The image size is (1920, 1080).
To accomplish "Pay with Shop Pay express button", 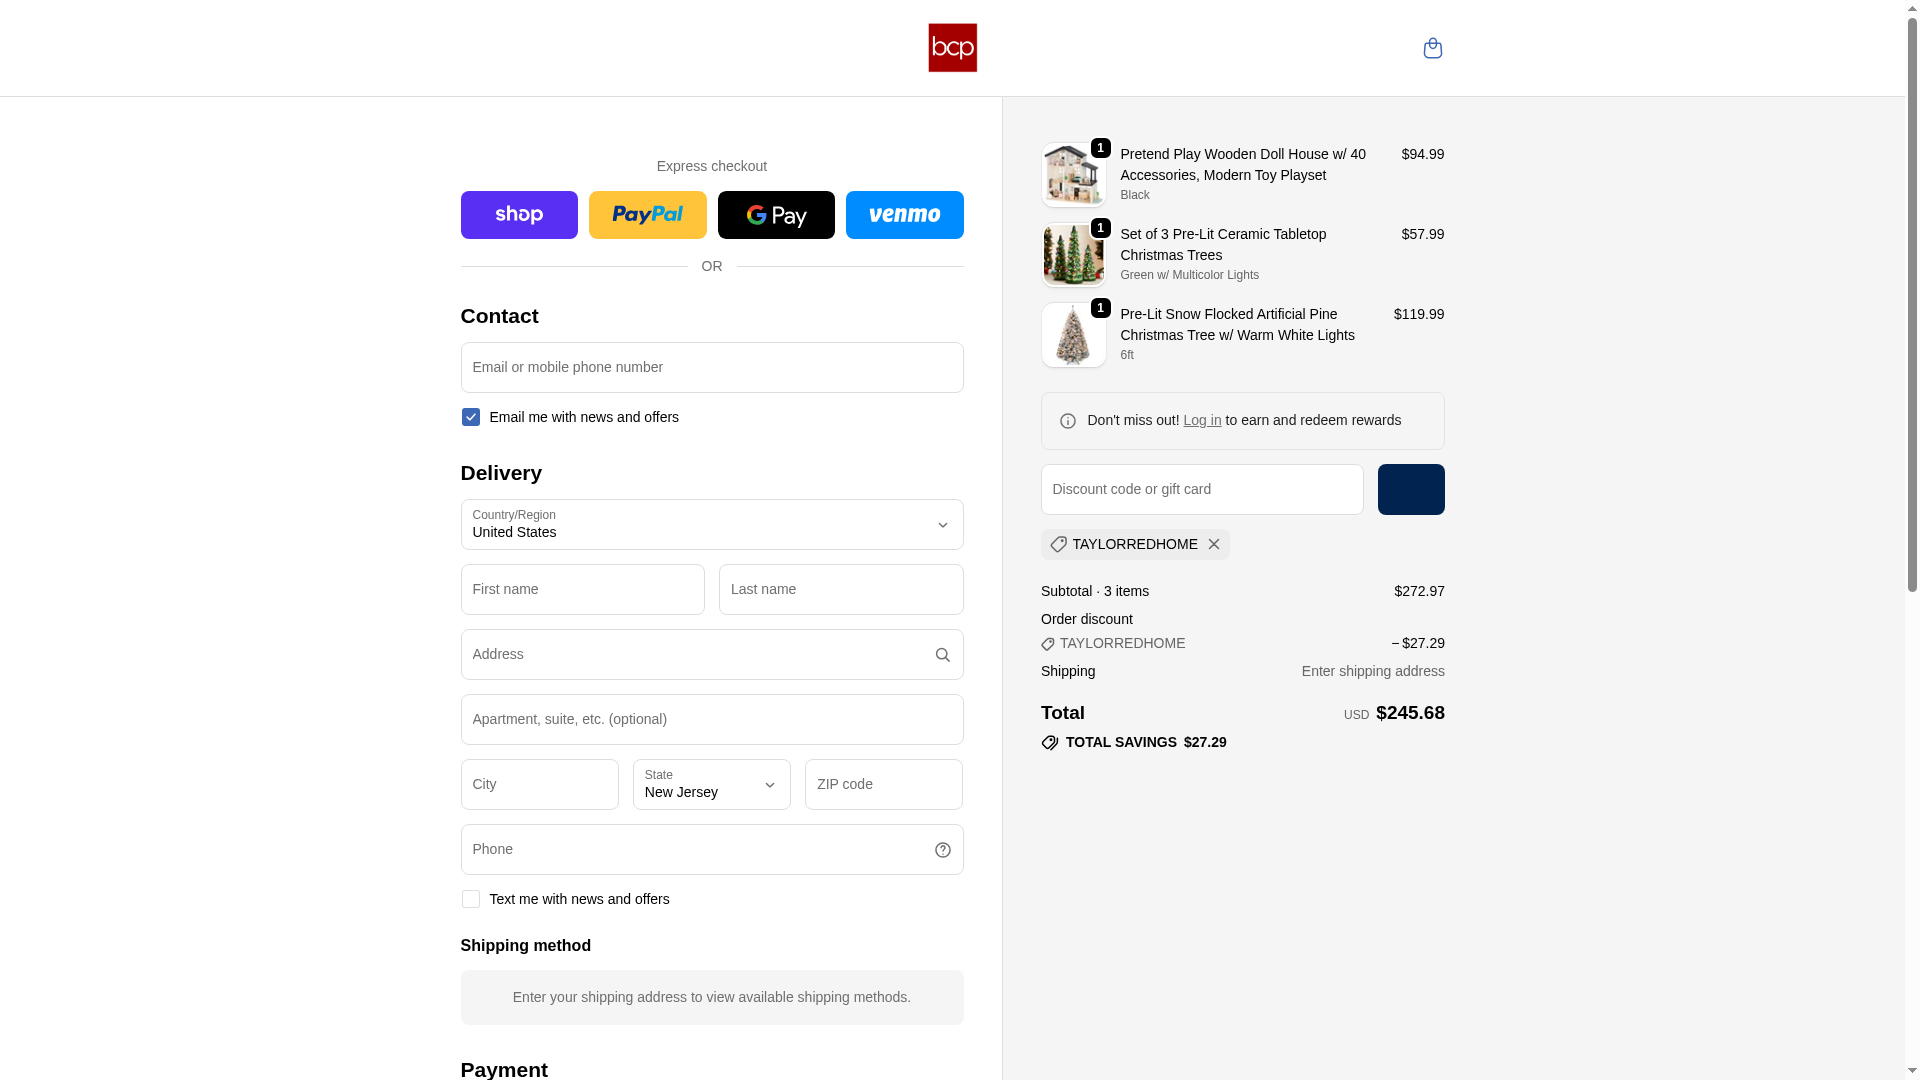I will 519,215.
